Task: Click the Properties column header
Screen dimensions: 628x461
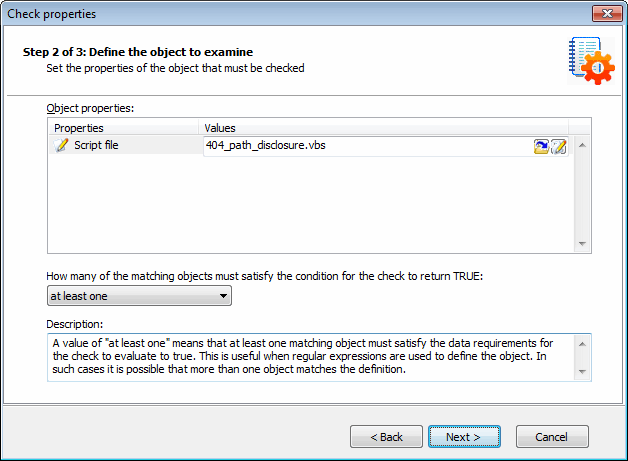Action: pyautogui.click(x=124, y=128)
